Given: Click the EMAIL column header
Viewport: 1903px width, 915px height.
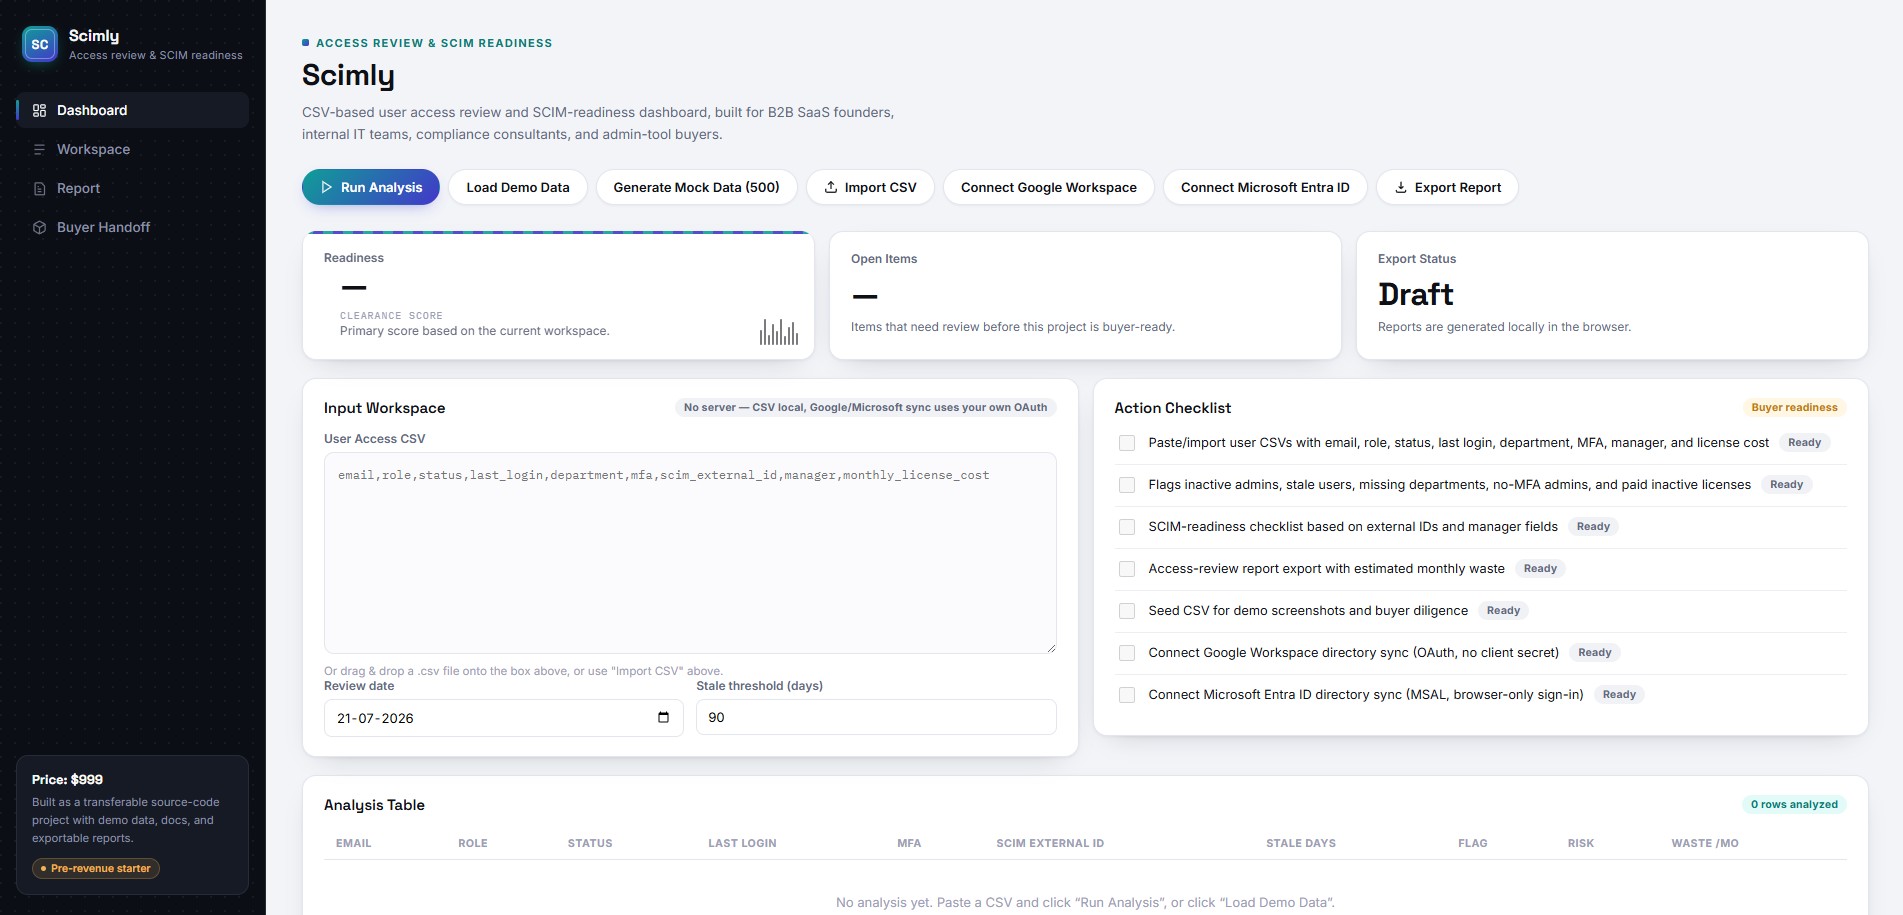Looking at the screenshot, I should tap(353, 843).
